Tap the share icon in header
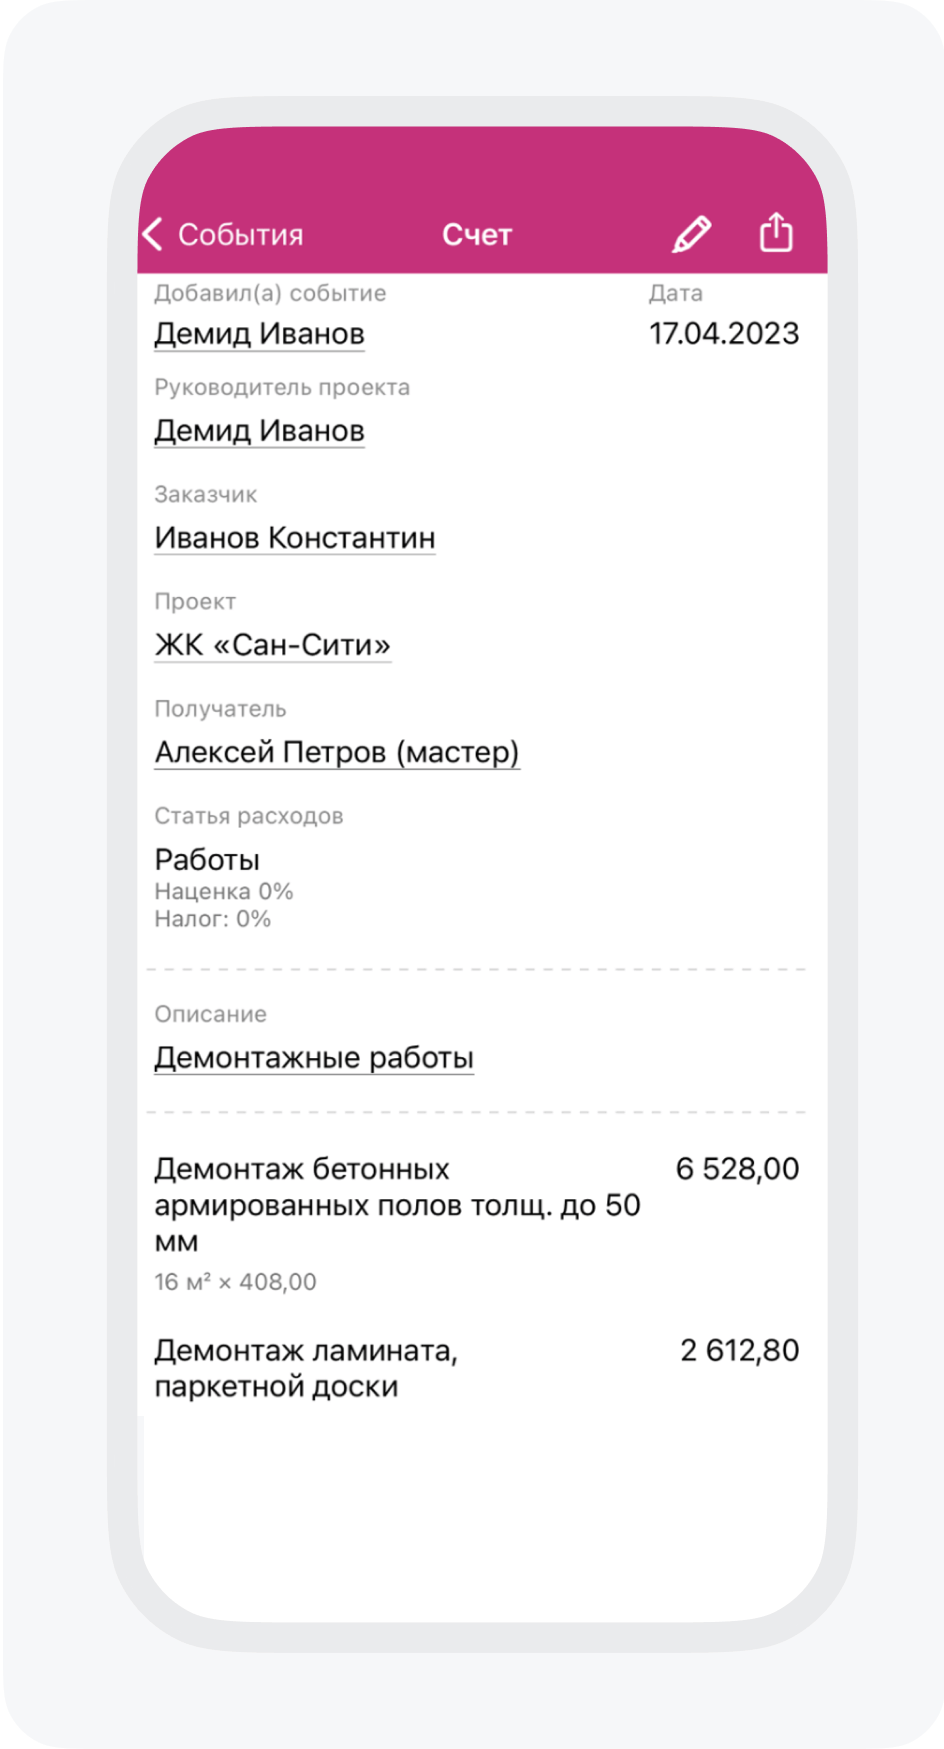Image resolution: width=944 pixels, height=1749 pixels. (x=776, y=232)
